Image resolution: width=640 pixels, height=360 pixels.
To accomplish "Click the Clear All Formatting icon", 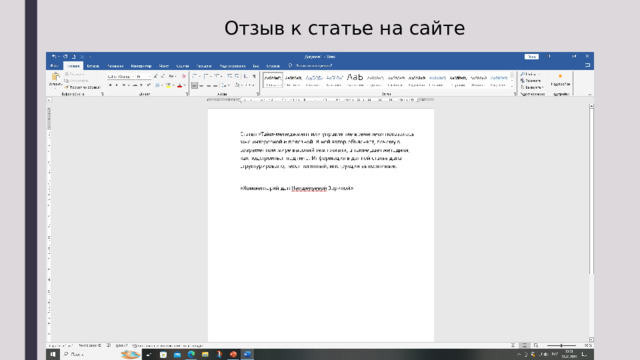I will pyautogui.click(x=183, y=76).
